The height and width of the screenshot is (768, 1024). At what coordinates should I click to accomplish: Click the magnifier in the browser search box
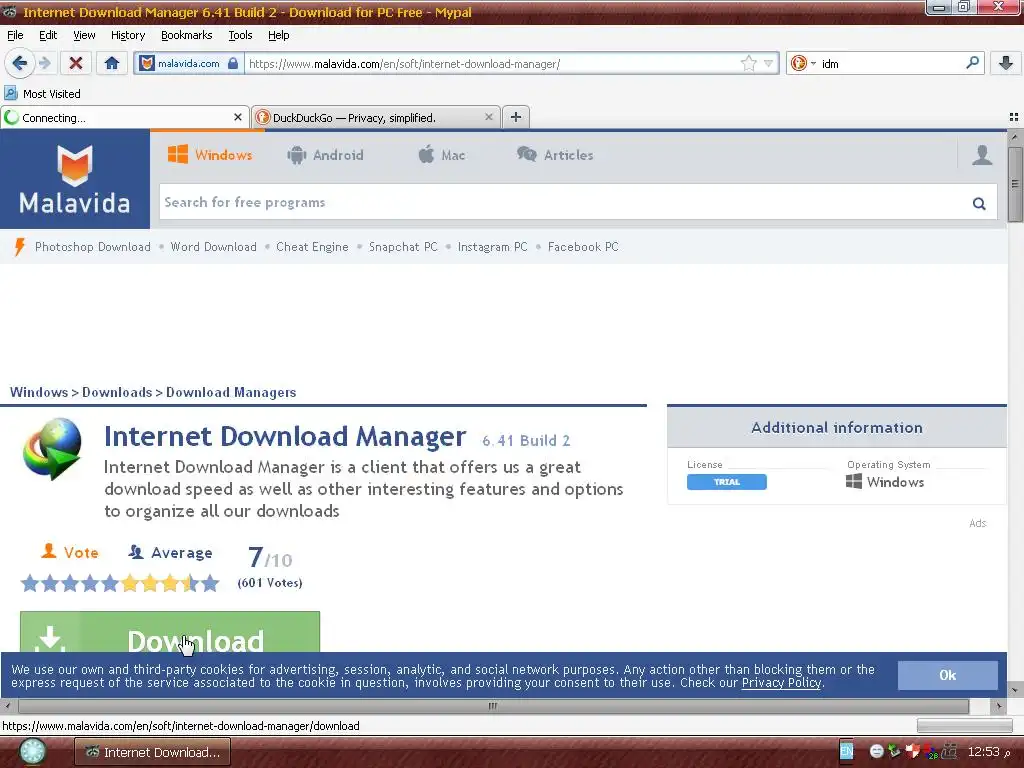click(972, 63)
